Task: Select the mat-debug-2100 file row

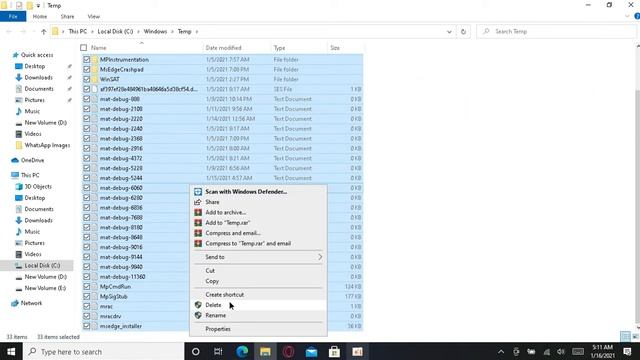Action: [222, 109]
